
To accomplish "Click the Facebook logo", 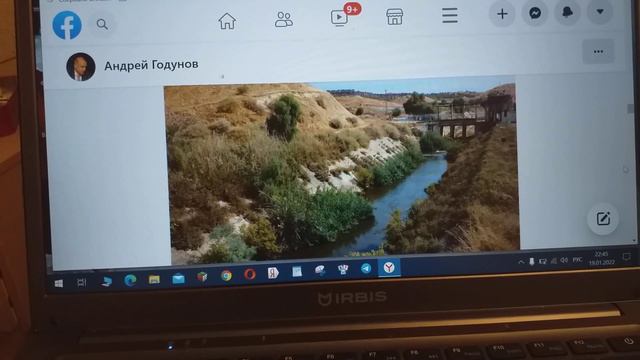I will coord(67,25).
